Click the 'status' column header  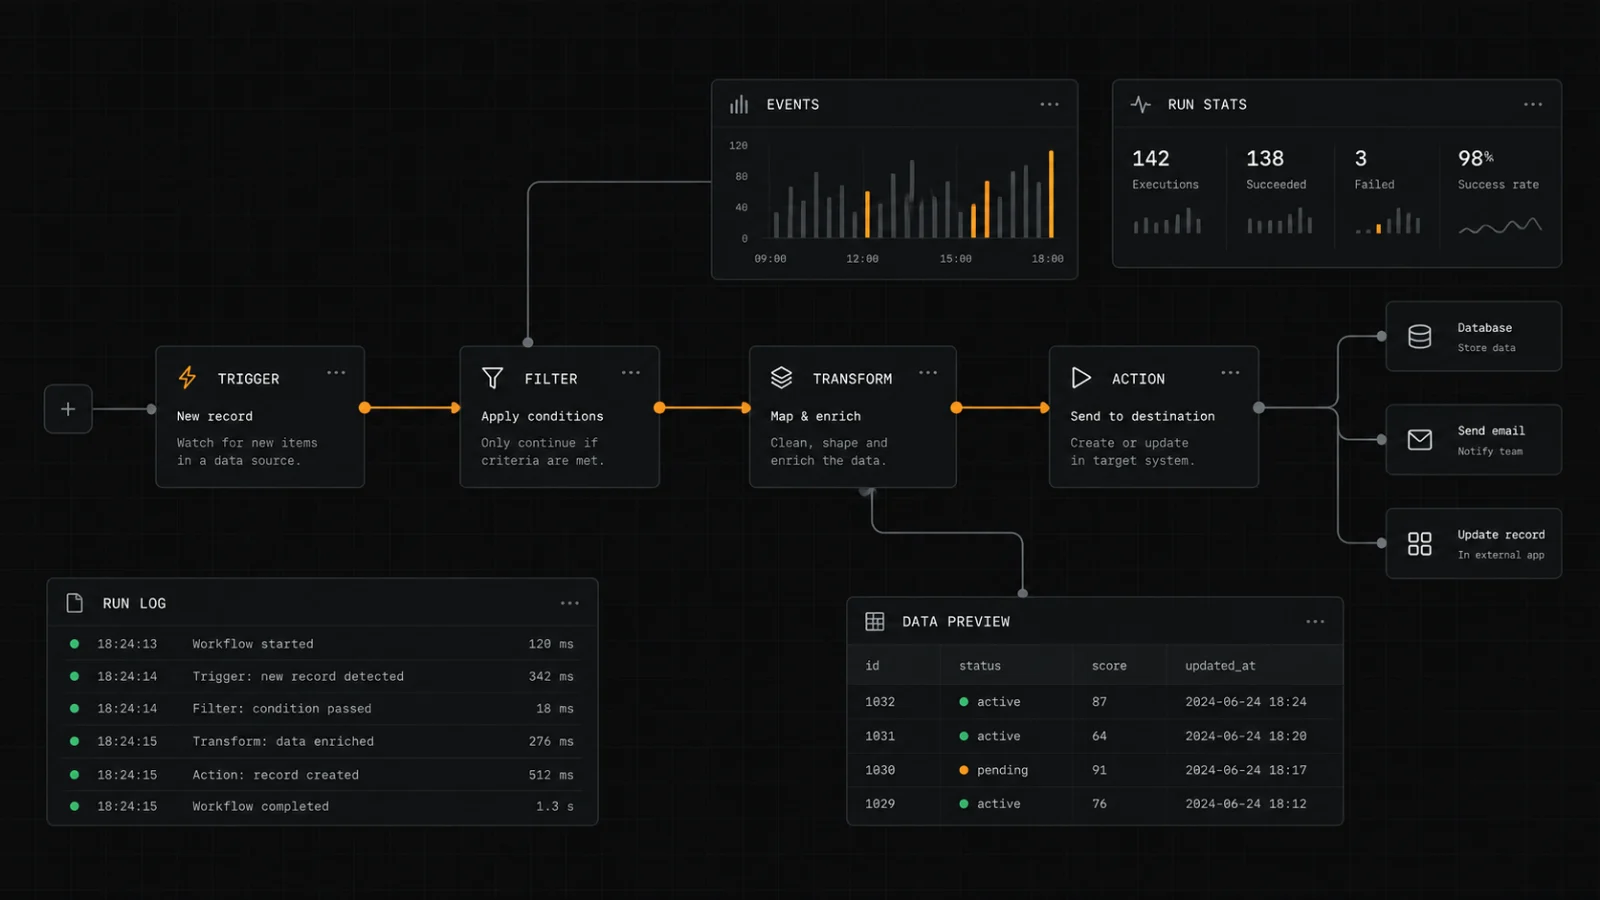pyautogui.click(x=980, y=666)
